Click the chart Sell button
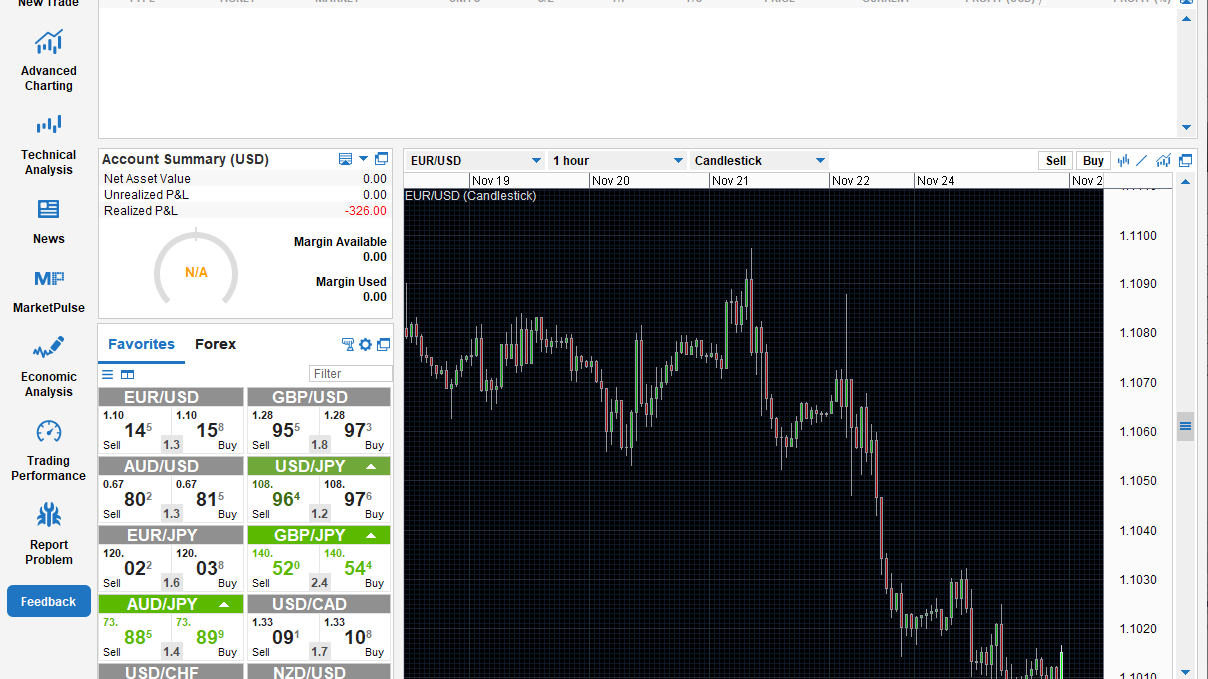This screenshot has height=679, width=1208. [1056, 160]
